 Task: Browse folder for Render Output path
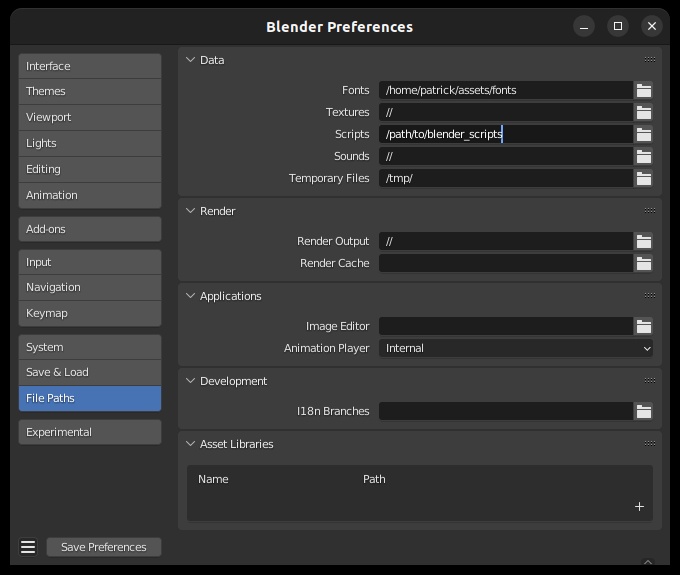pos(644,241)
